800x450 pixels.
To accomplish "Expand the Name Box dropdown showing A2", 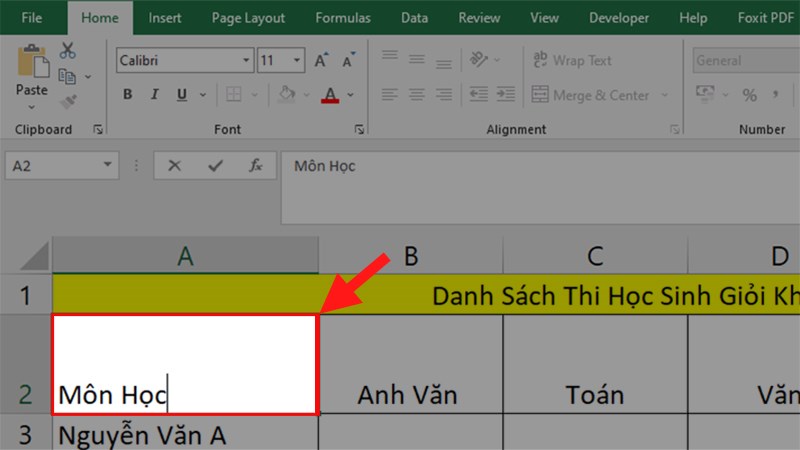I will 108,166.
